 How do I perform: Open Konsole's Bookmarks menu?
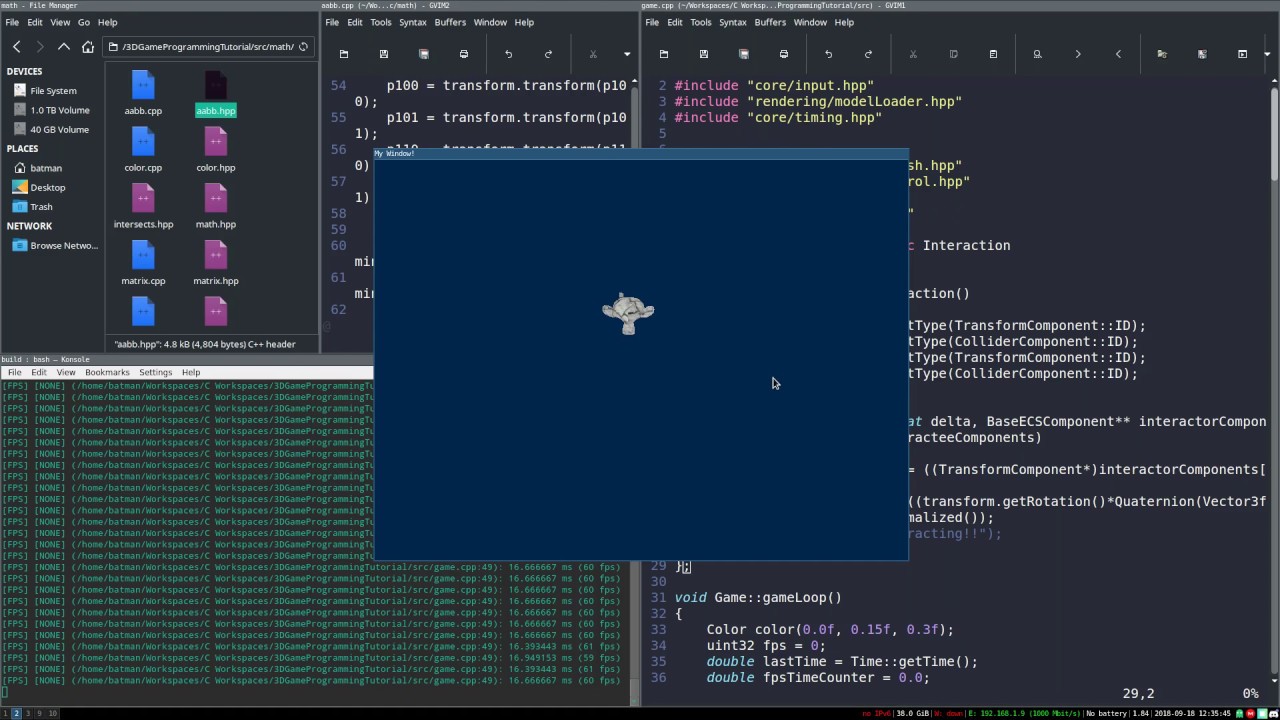[x=107, y=372]
